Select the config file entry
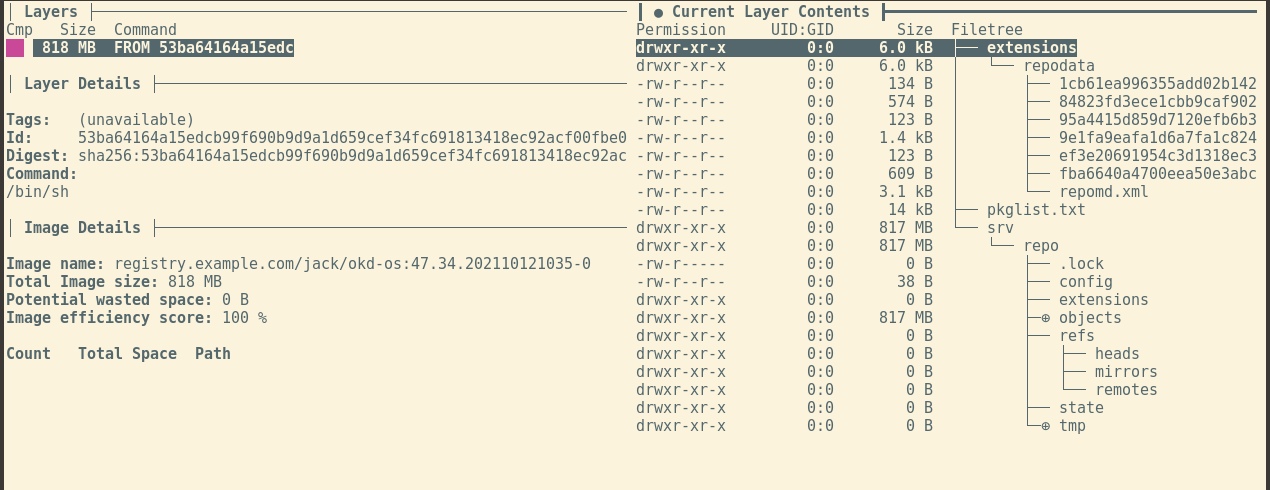This screenshot has height=490, width=1270. point(1085,282)
